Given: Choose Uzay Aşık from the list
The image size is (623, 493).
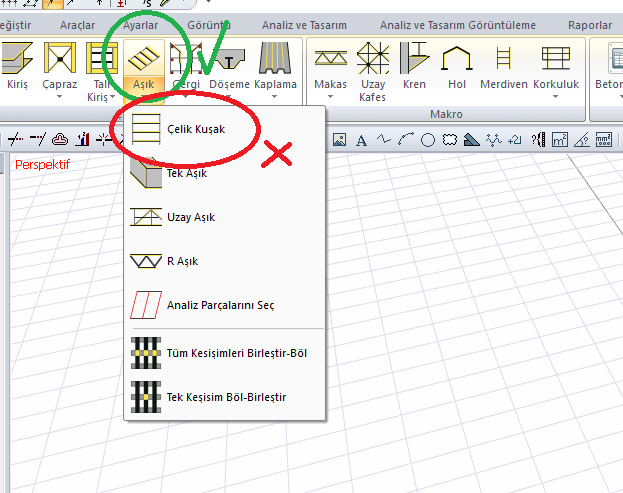Looking at the screenshot, I should [190, 217].
